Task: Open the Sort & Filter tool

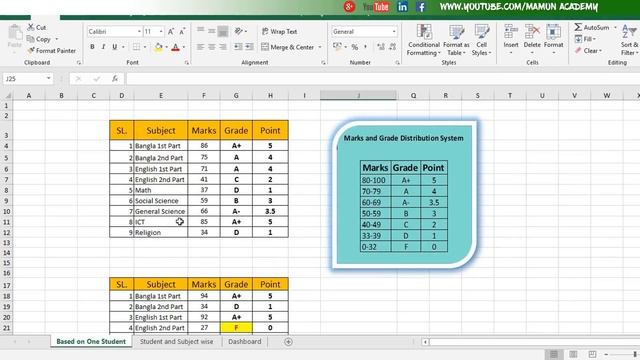Action: (629, 40)
